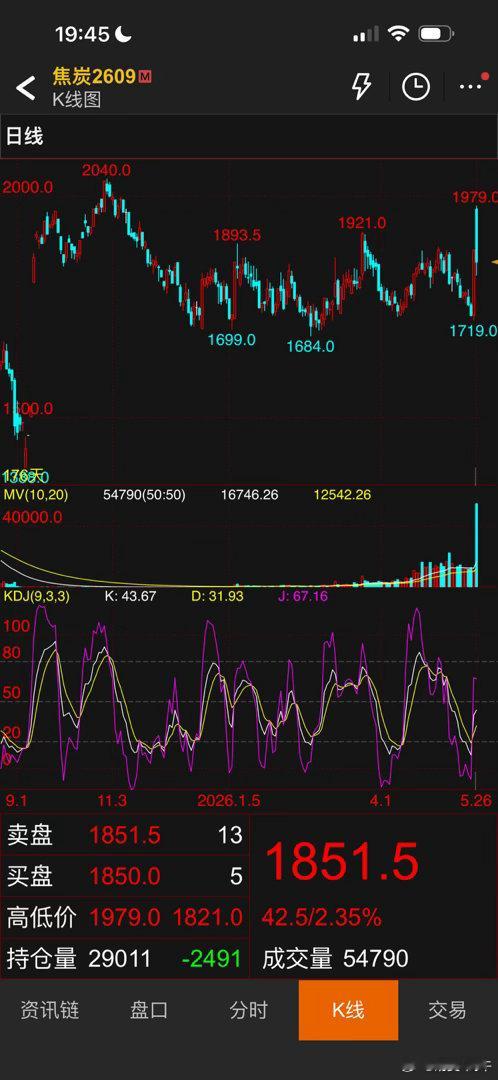The width and height of the screenshot is (498, 1080).
Task: Open the lightning quick-trade icon
Action: pyautogui.click(x=362, y=87)
